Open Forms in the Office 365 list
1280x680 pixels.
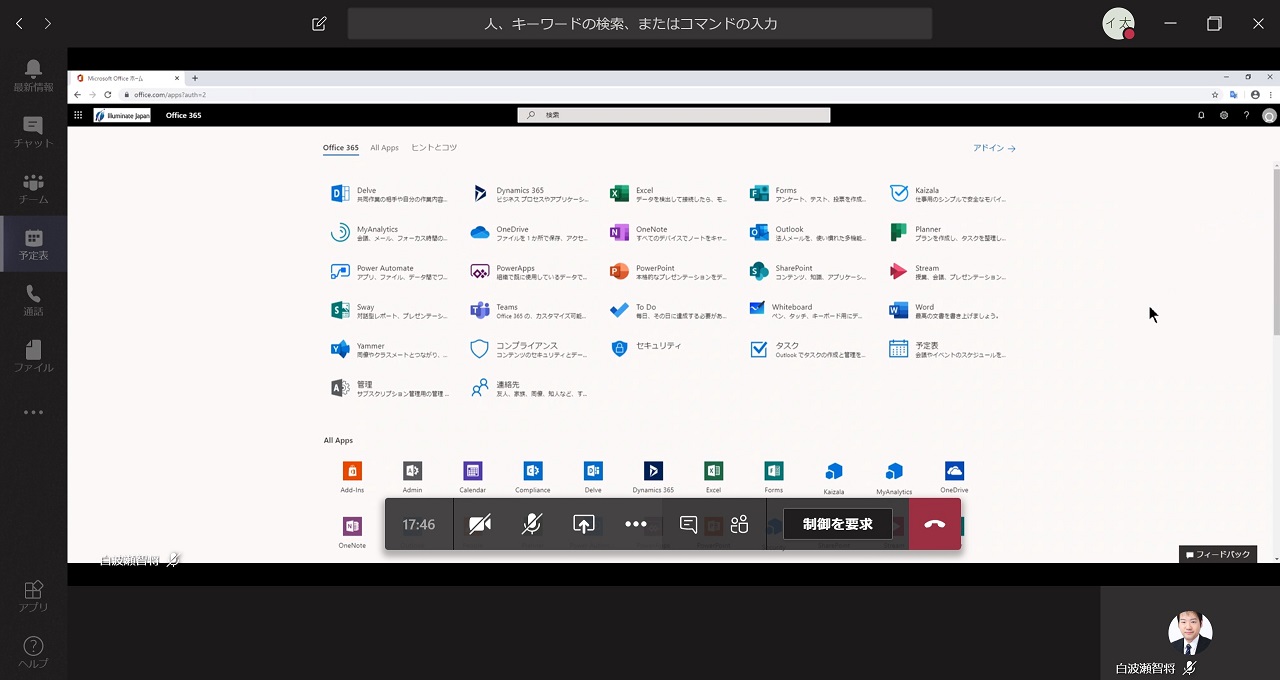click(808, 194)
